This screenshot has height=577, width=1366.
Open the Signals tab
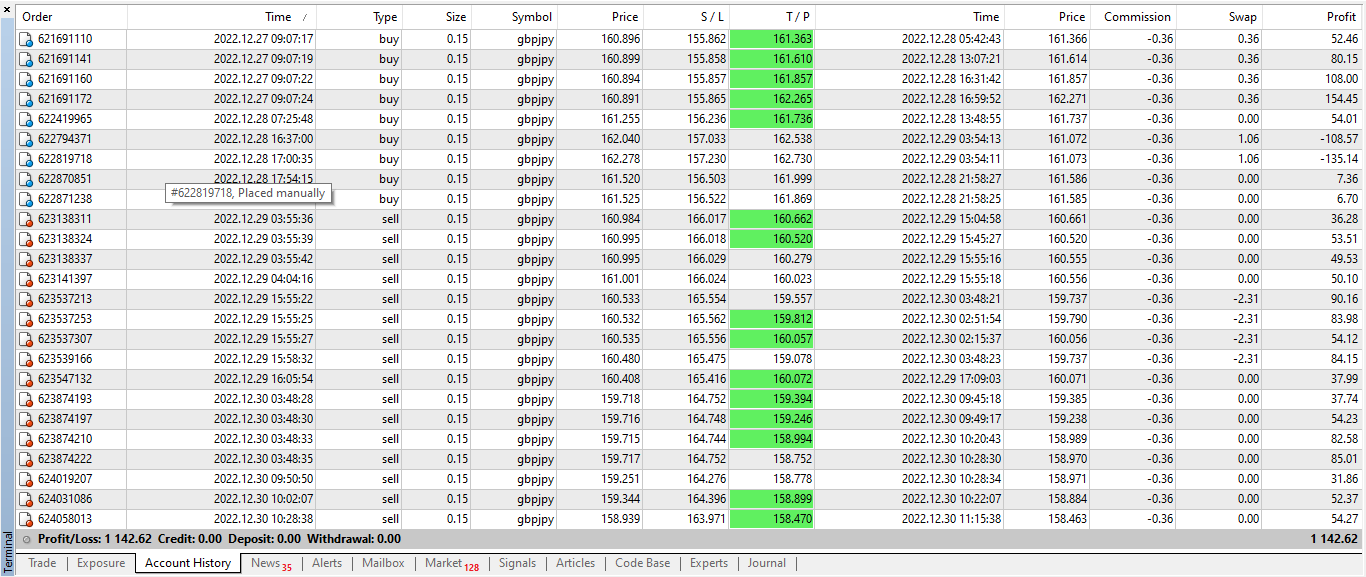pyautogui.click(x=517, y=563)
